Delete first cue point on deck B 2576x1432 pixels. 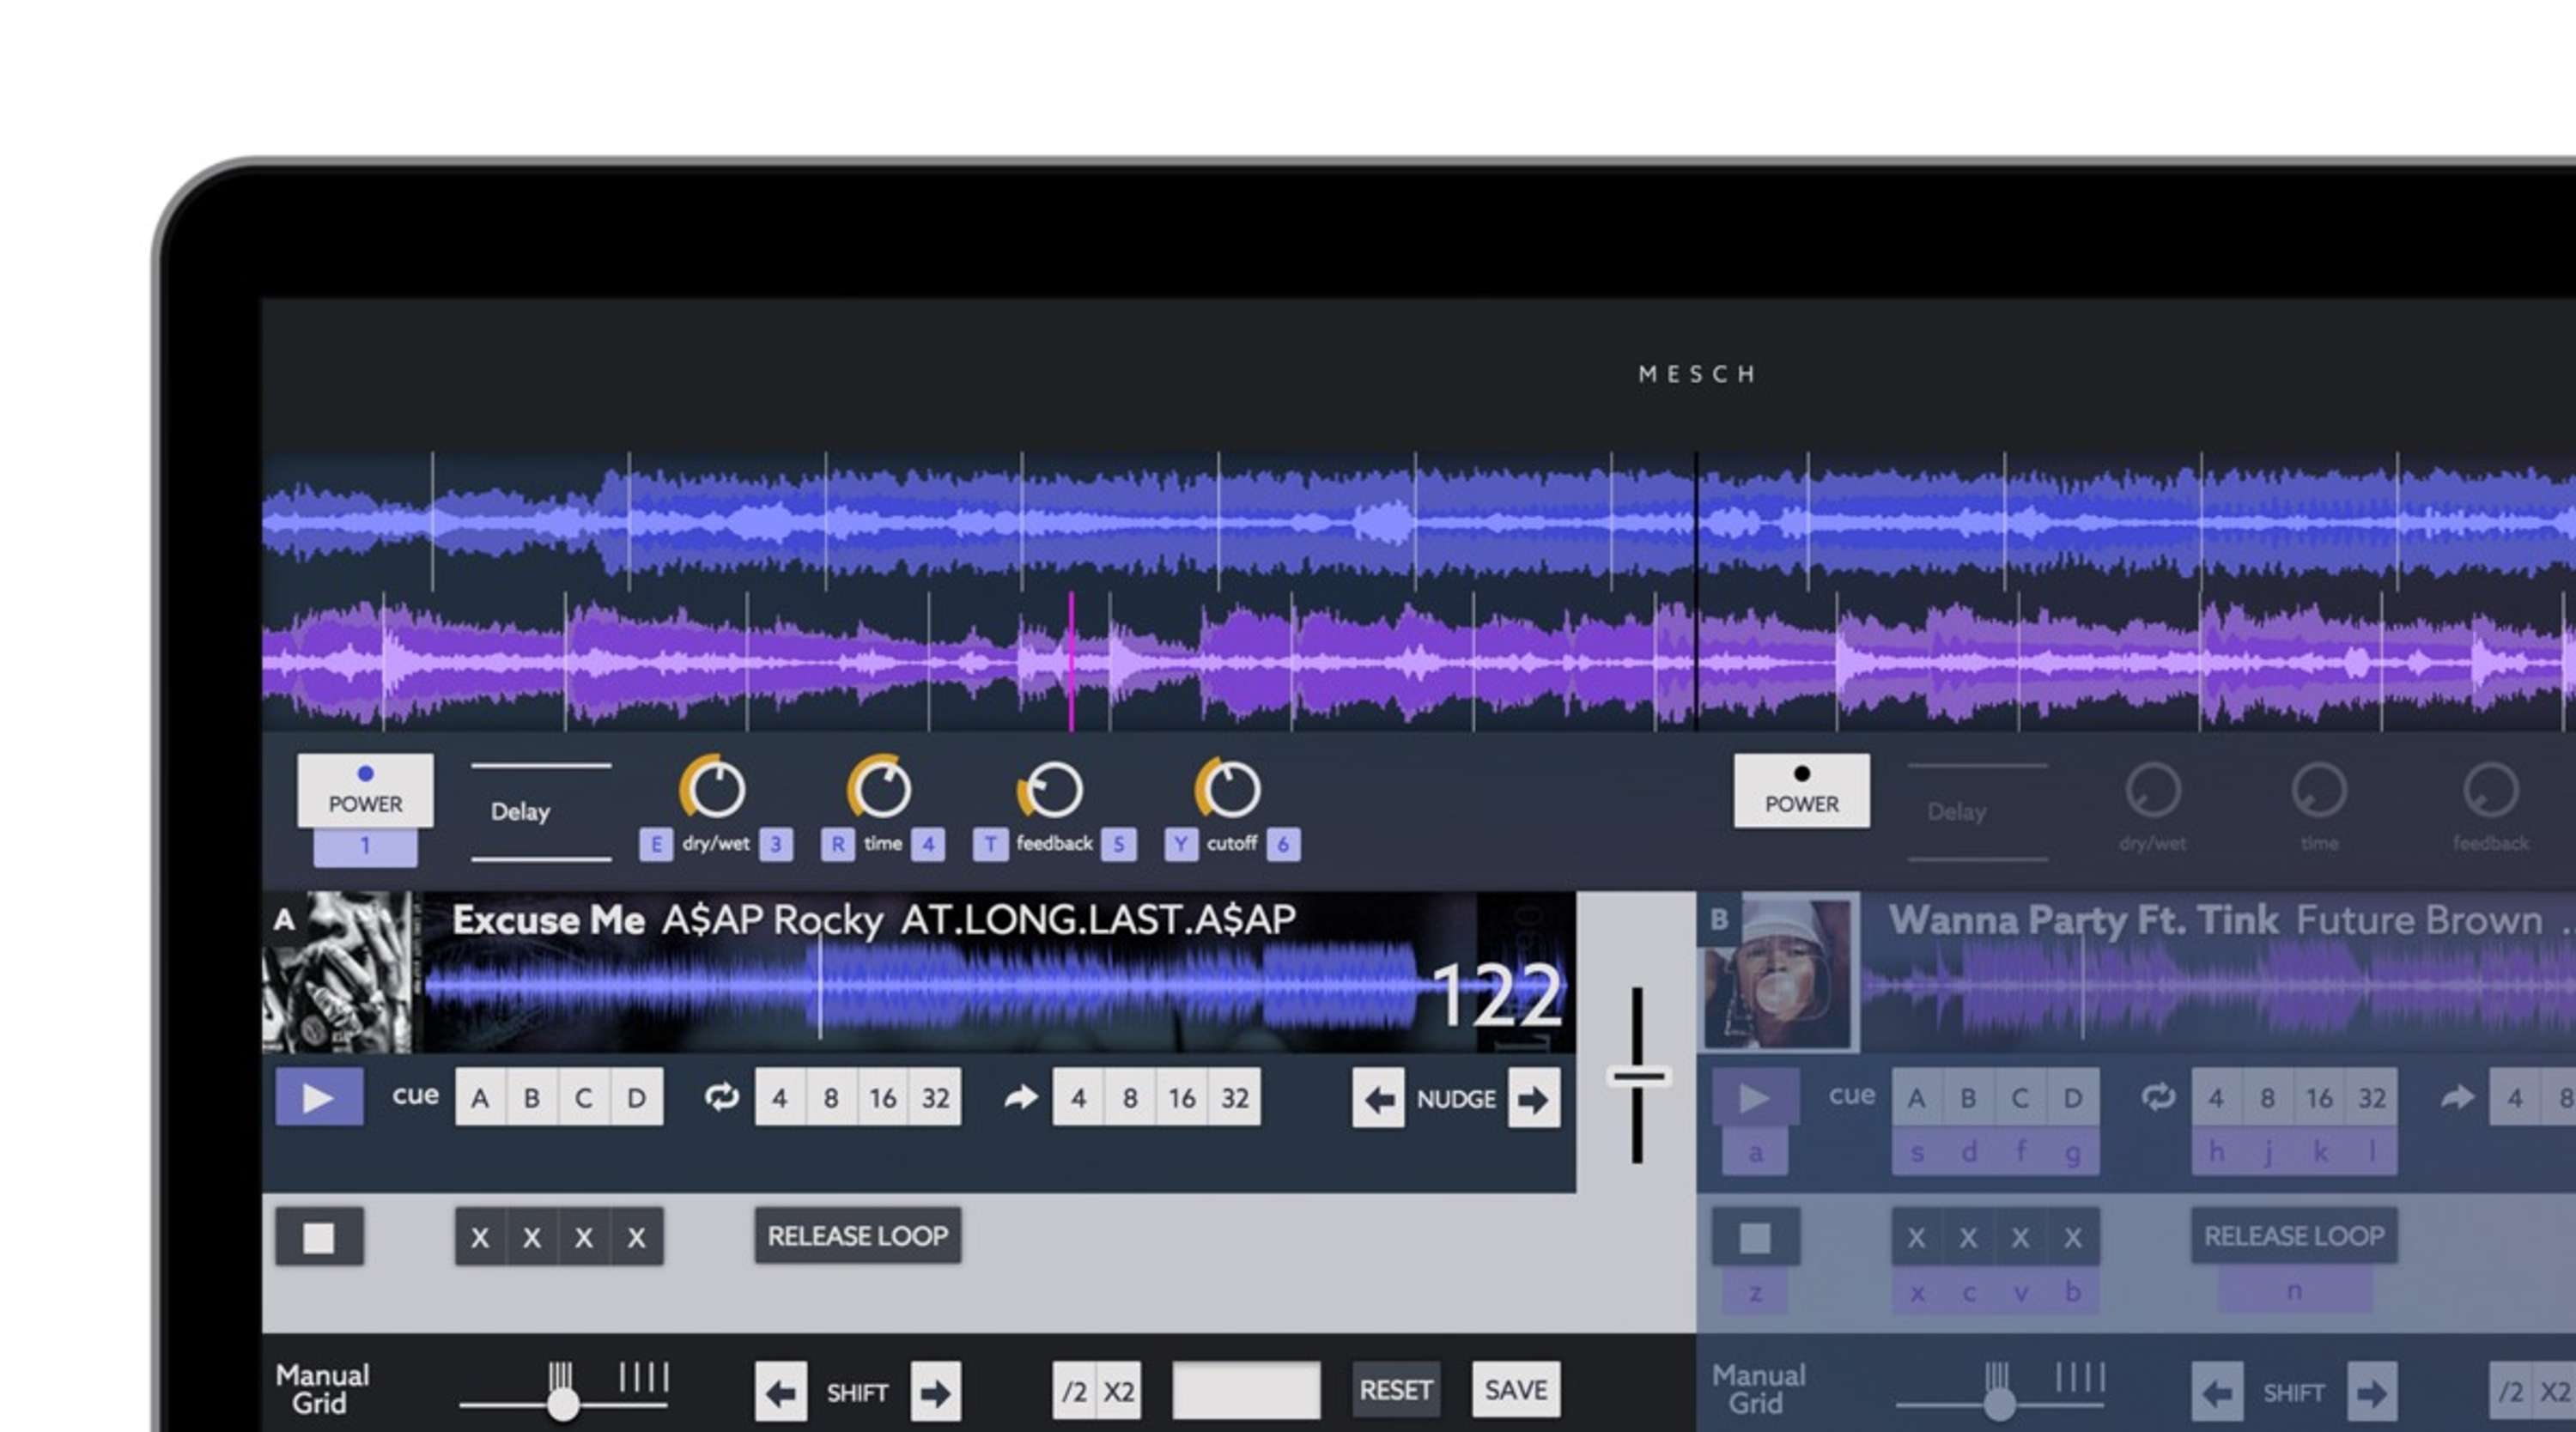tap(1917, 1237)
